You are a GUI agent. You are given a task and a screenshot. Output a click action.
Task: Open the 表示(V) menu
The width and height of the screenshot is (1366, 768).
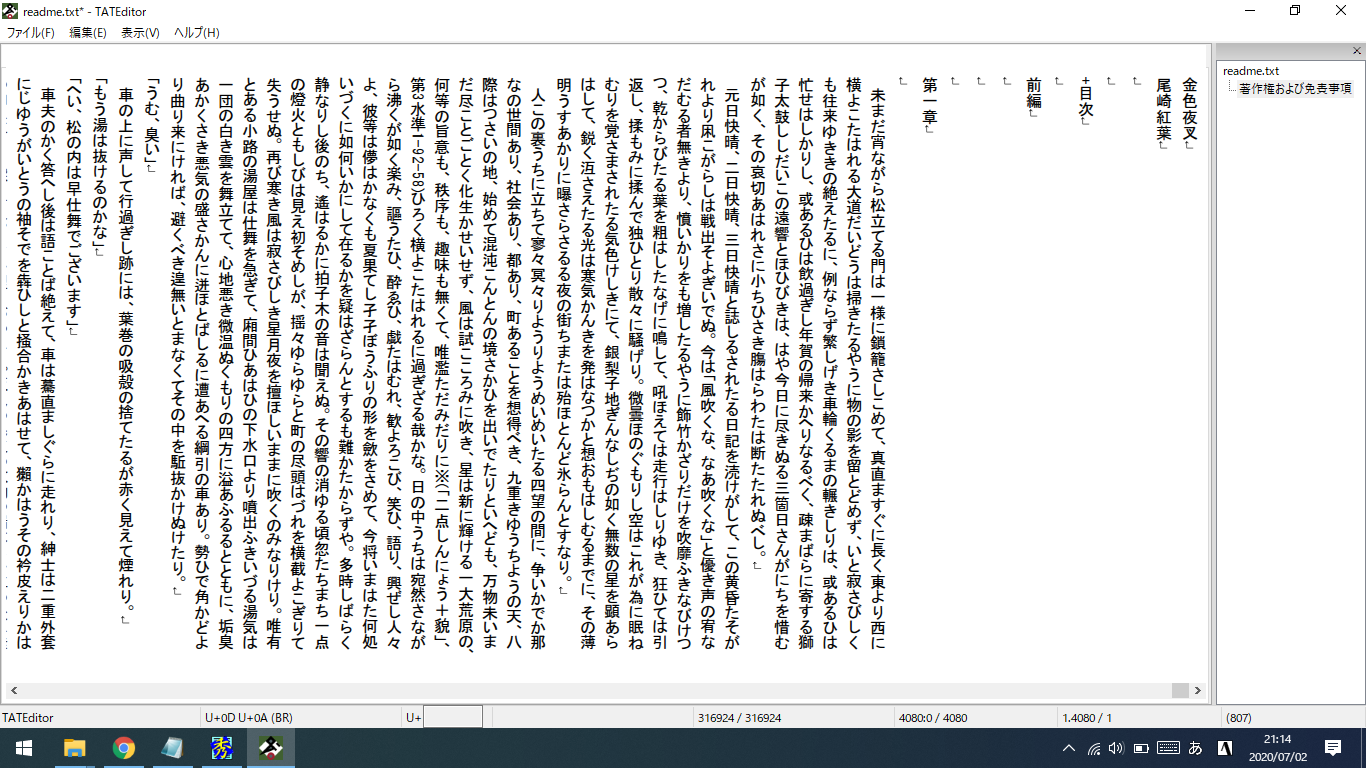click(140, 33)
